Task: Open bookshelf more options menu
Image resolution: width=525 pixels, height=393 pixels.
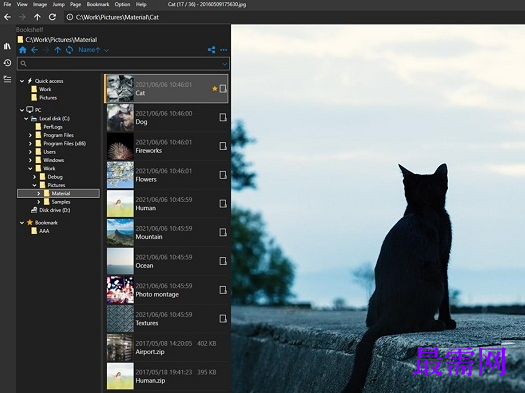Action: (224, 50)
